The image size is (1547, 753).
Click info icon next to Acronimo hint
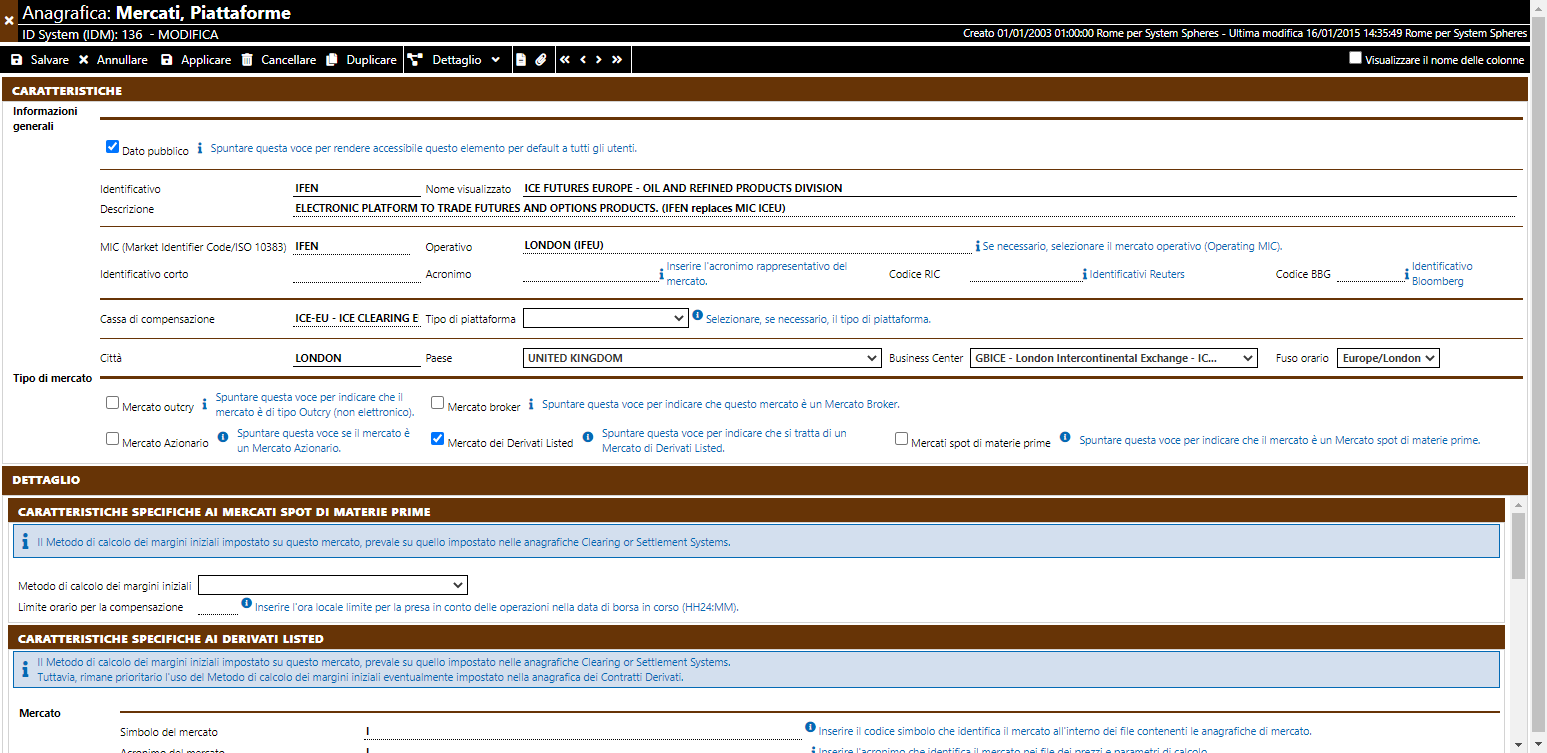tap(661, 274)
